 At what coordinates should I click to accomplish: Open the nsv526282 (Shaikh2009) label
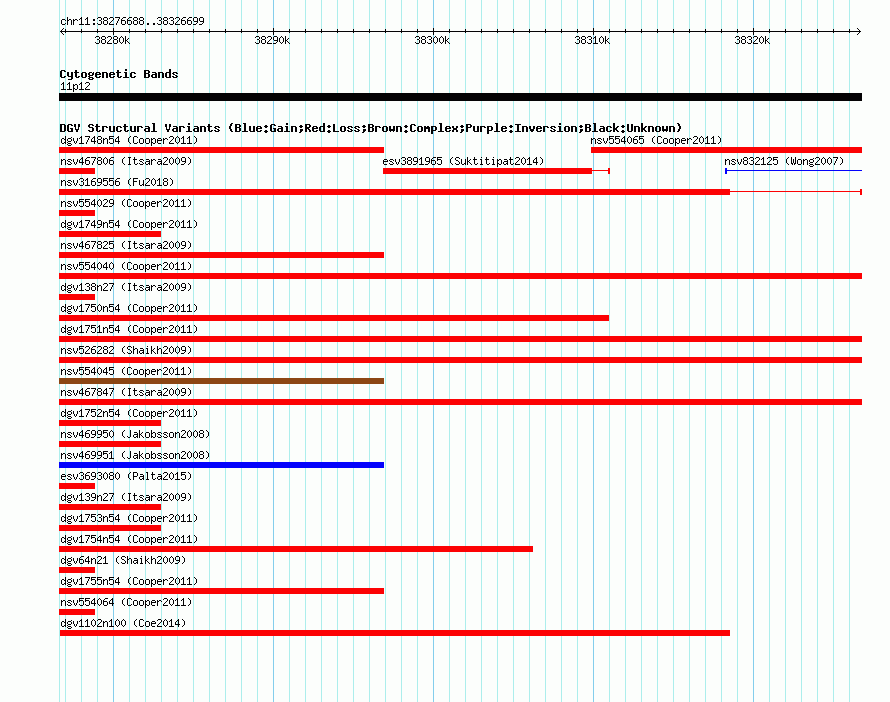(126, 350)
